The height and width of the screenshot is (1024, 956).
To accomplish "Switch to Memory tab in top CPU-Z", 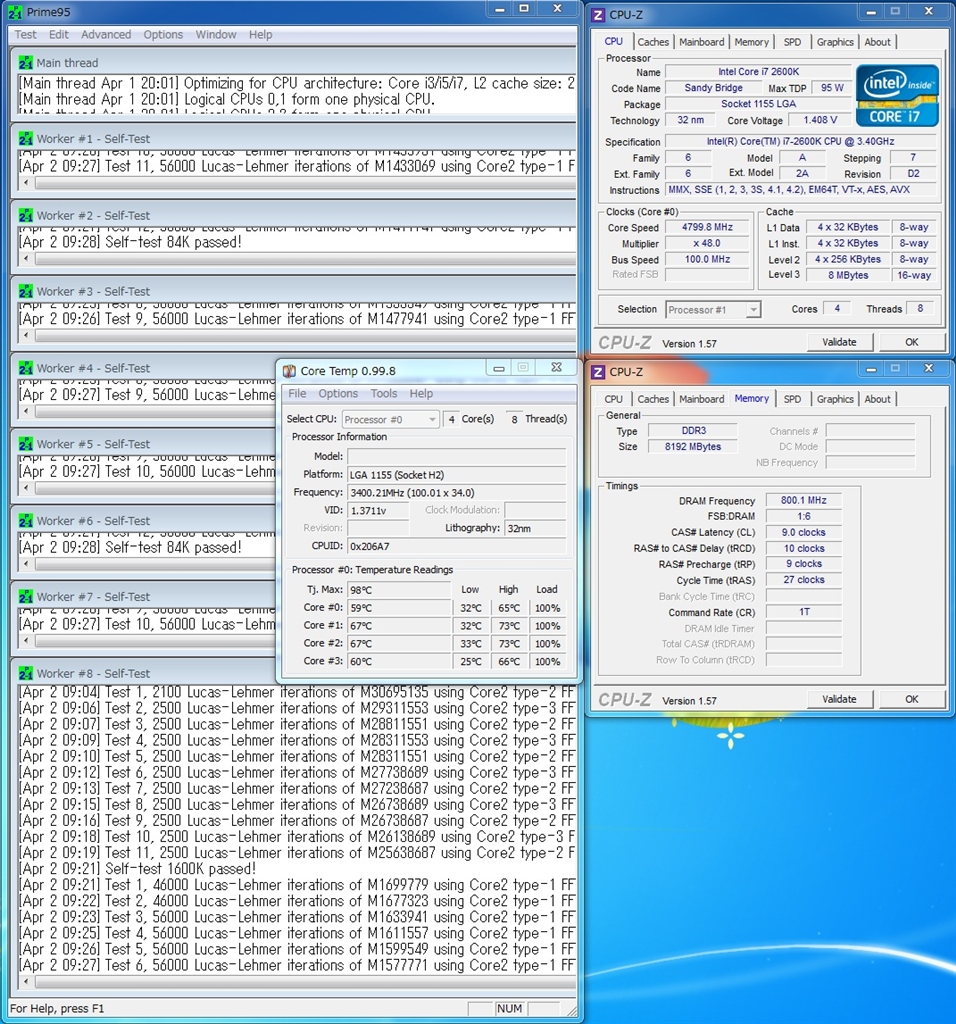I will click(752, 42).
